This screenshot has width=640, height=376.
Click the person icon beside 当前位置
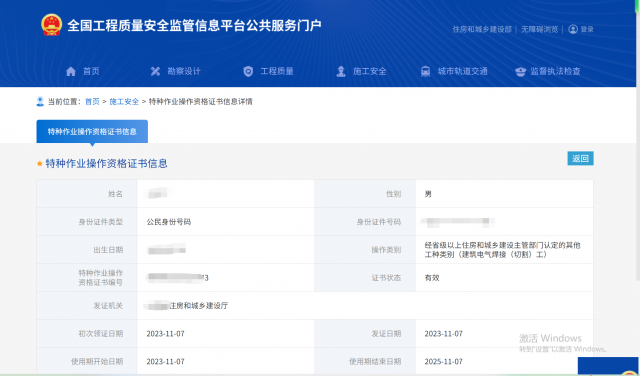[x=40, y=101]
